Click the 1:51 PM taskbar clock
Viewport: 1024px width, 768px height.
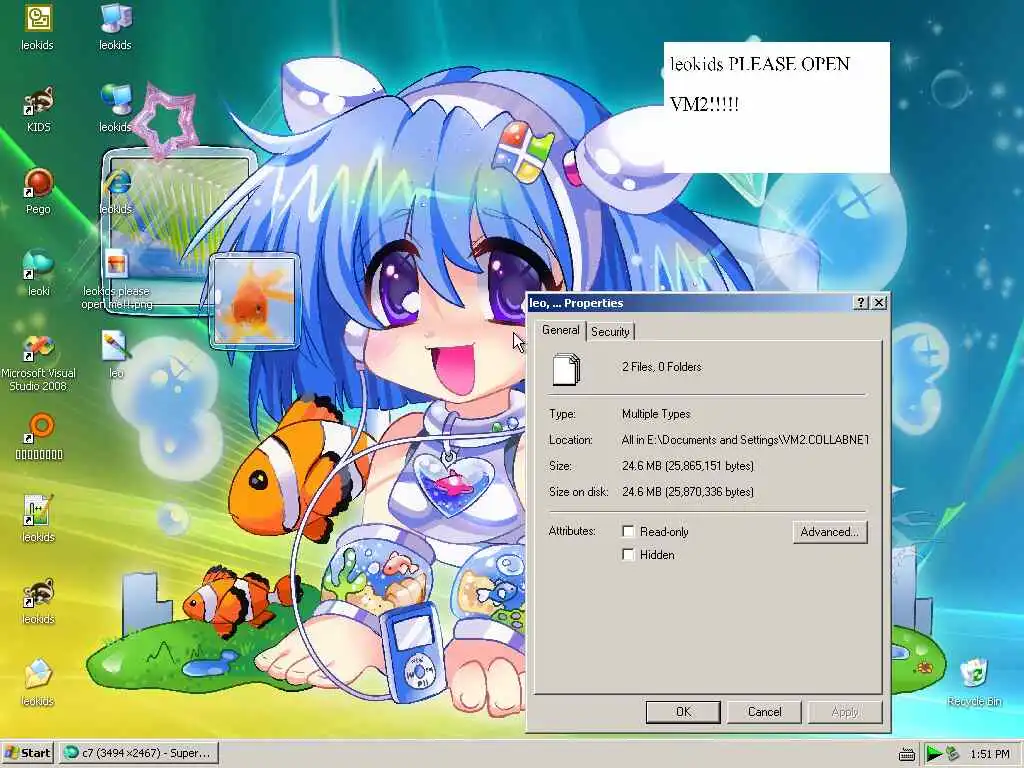990,754
